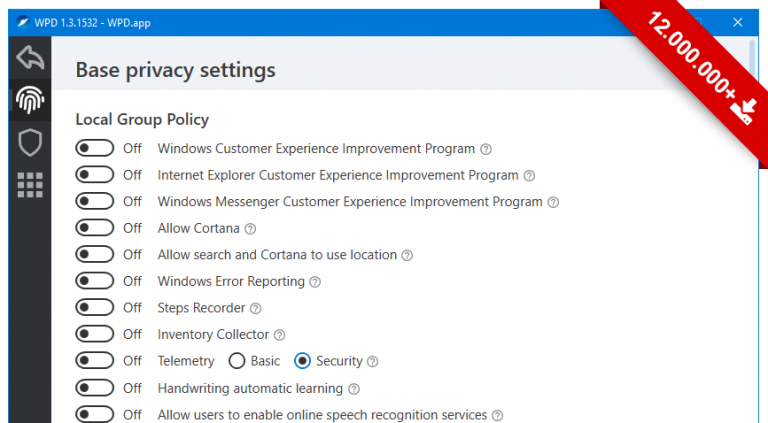Viewport: 768px width, 423px height.
Task: Show help icon next to Steps Recorder
Action: click(x=256, y=308)
